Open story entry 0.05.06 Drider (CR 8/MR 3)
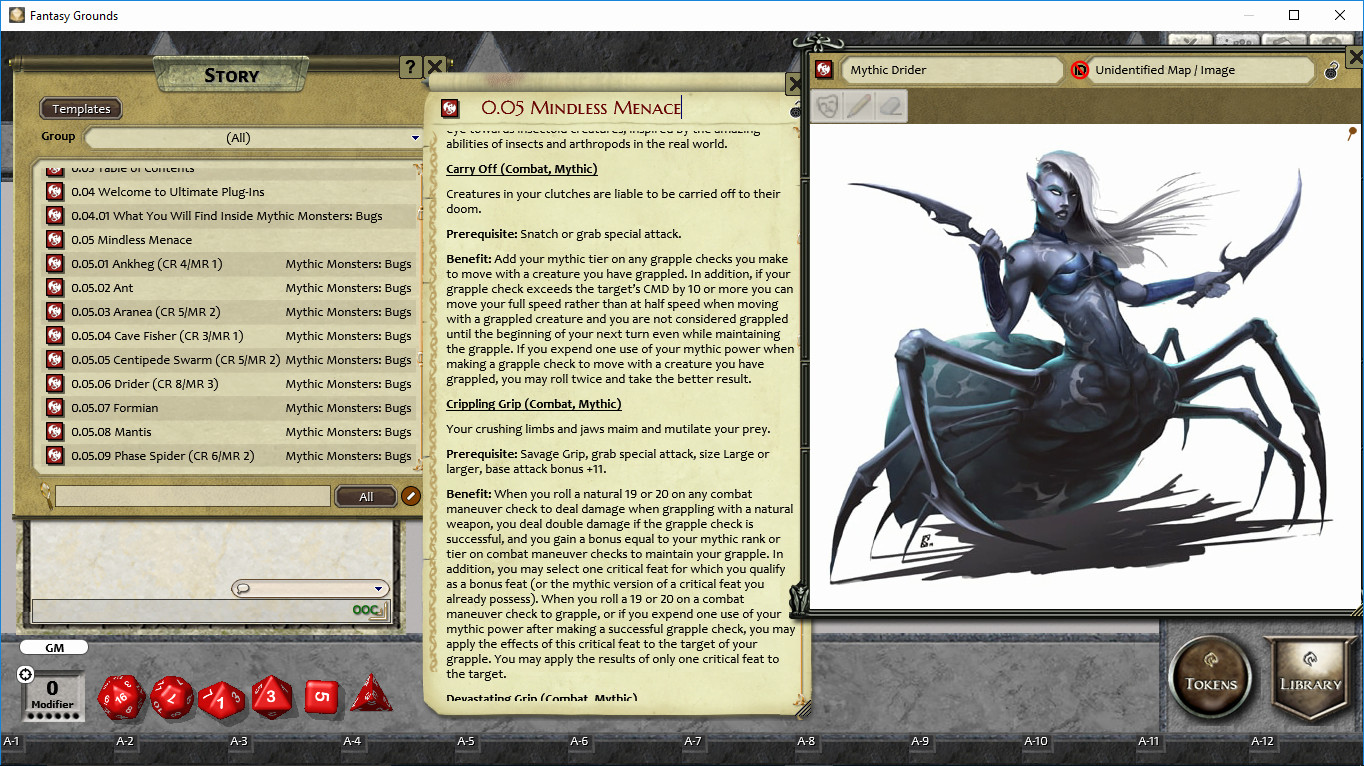1364x766 pixels. [200, 383]
